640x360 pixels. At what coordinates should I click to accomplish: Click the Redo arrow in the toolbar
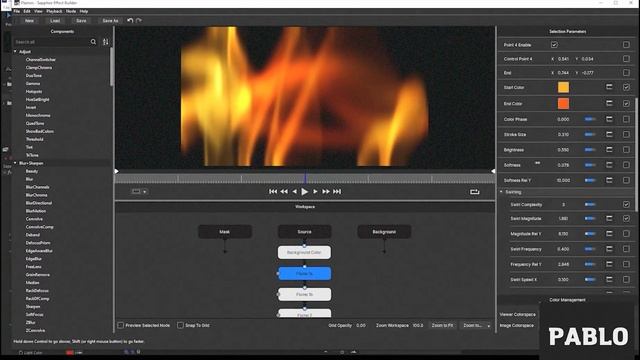click(x=139, y=20)
